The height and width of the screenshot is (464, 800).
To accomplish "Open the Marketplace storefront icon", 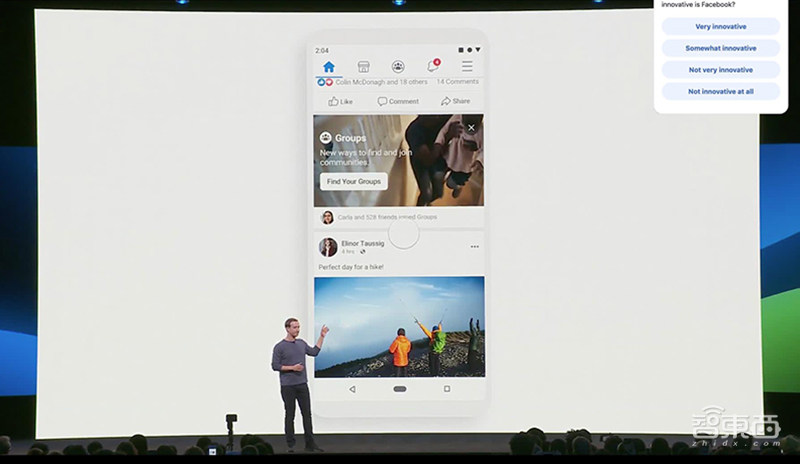I will [363, 67].
